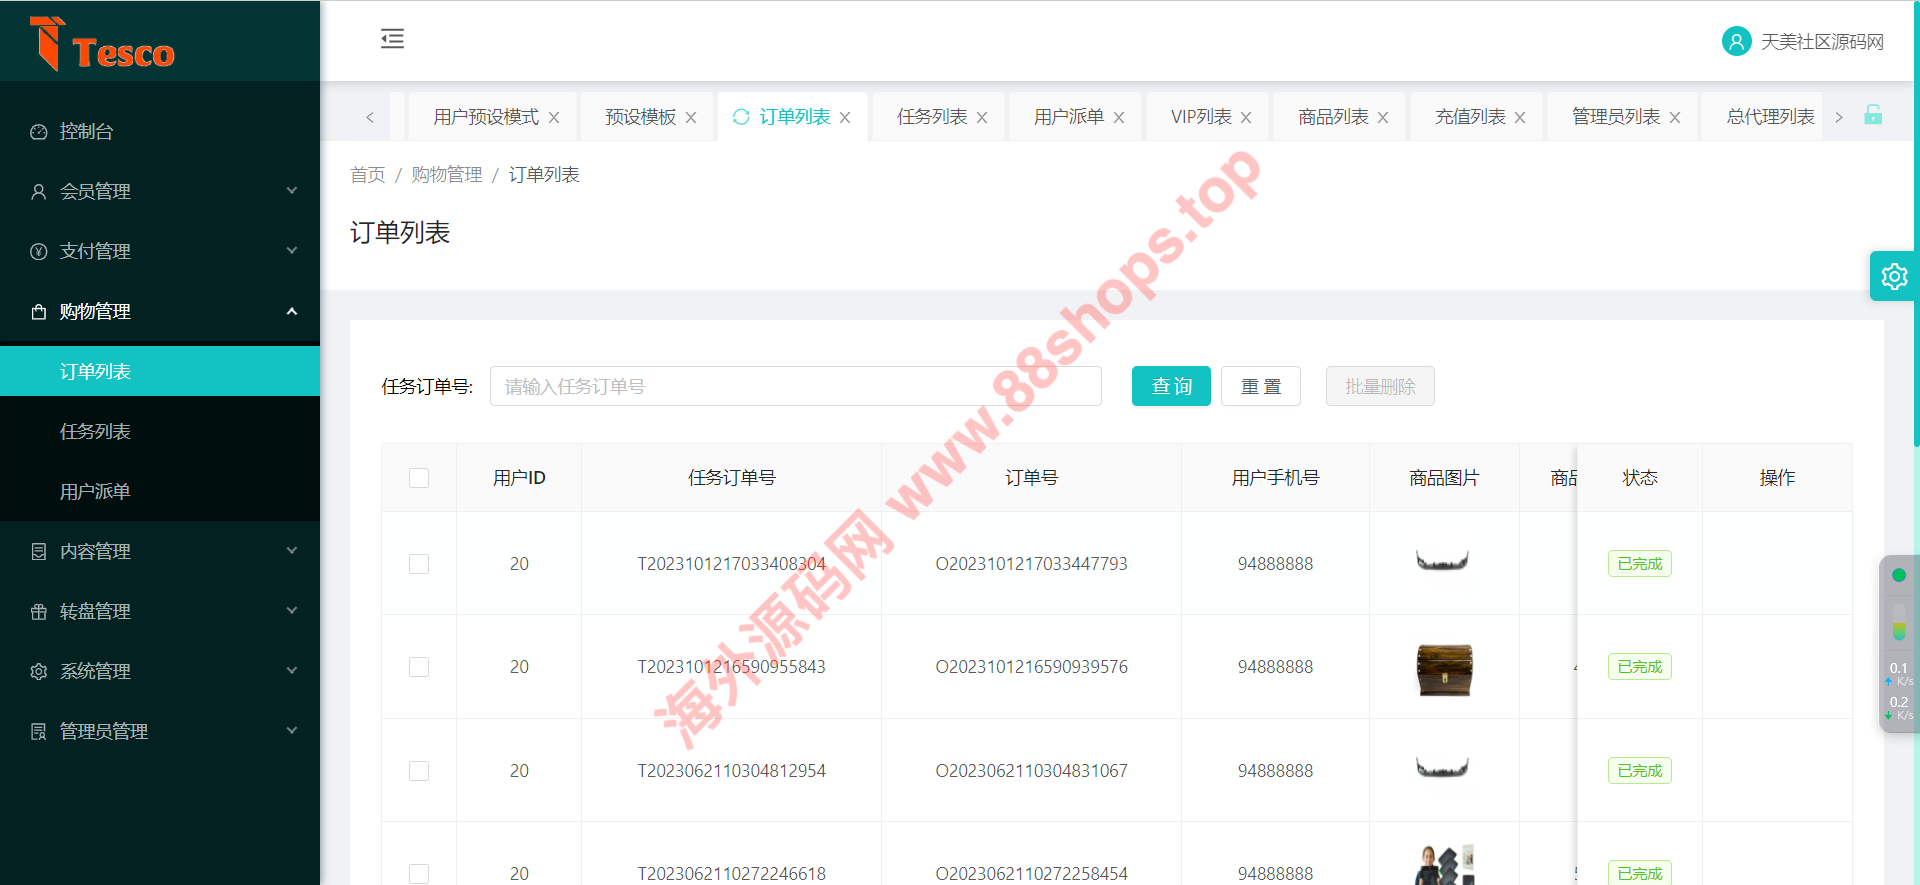Expand the 会员管理 sidebar menu

coord(160,191)
